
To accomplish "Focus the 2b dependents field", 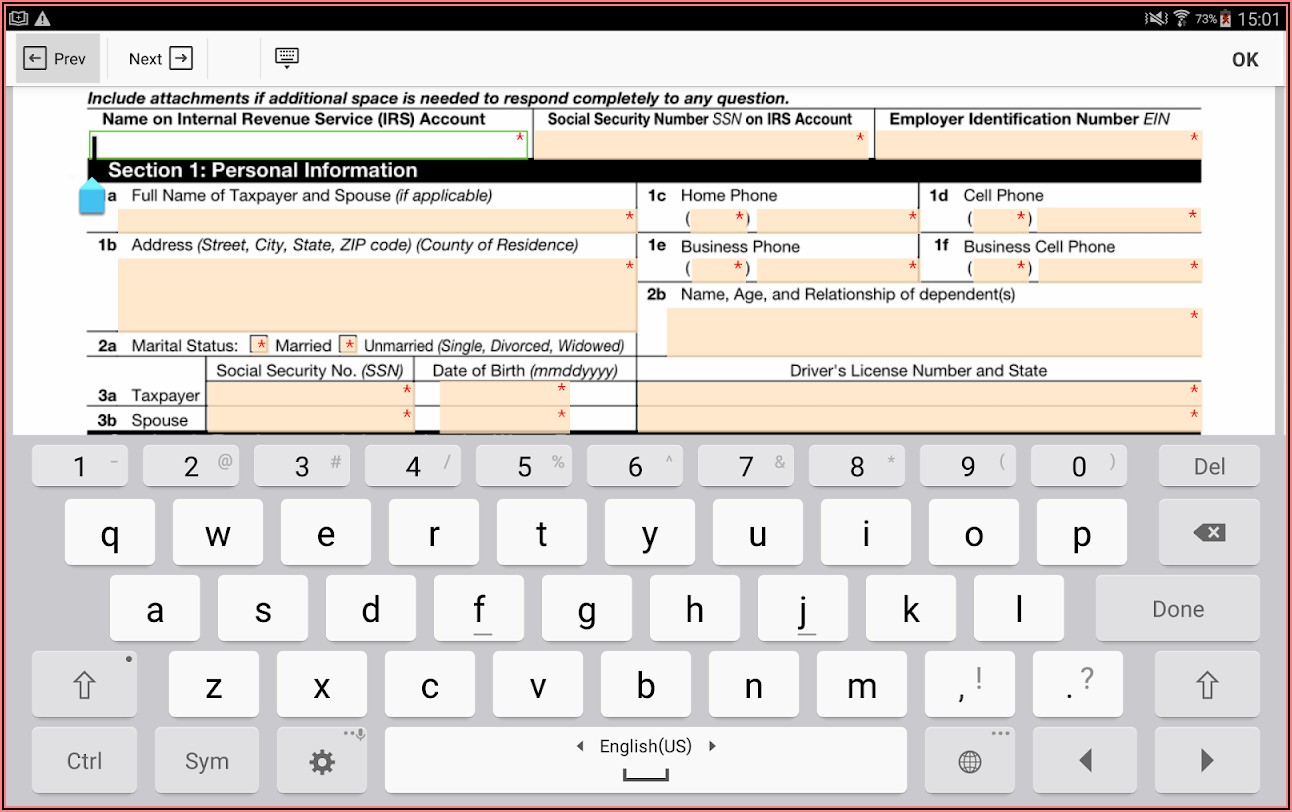I will point(934,332).
